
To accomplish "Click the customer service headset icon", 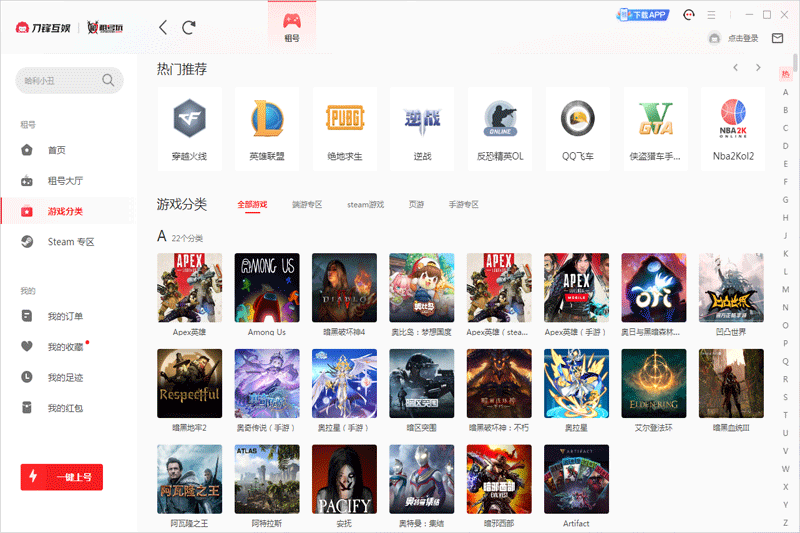I will click(689, 15).
